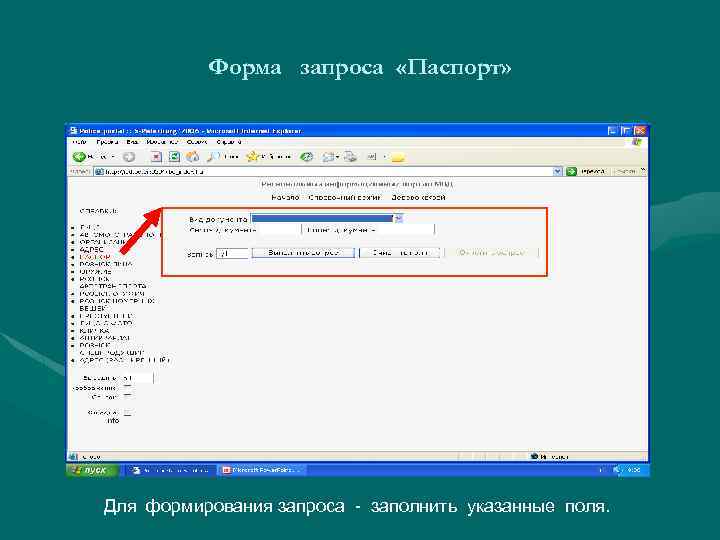The height and width of the screenshot is (540, 720).
Task: Click the Print toolbar icon
Action: tap(350, 157)
